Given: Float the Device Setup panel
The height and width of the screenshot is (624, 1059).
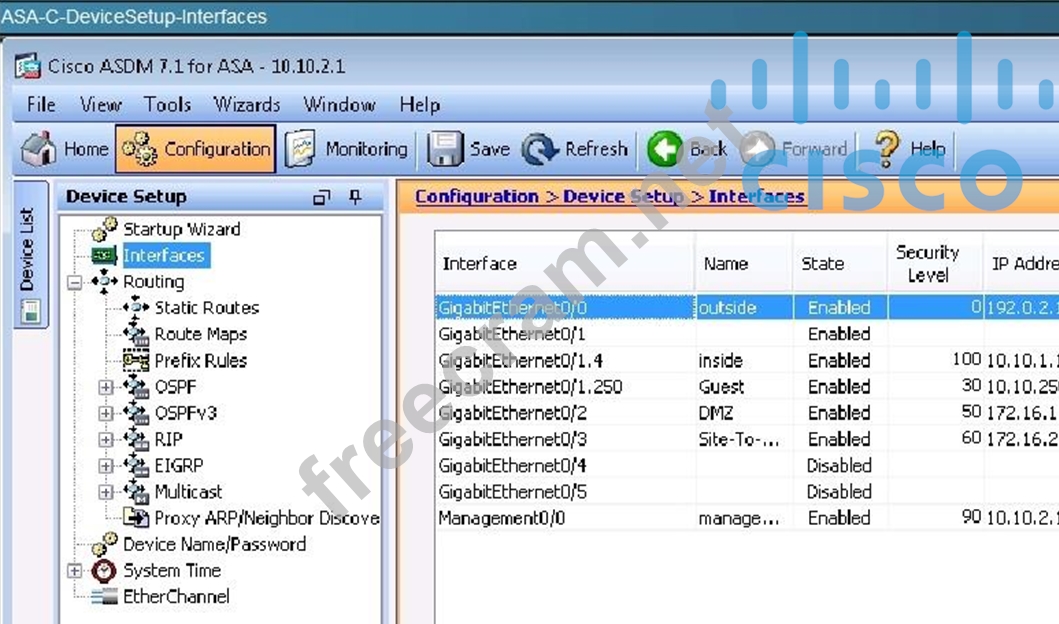Looking at the screenshot, I should [x=321, y=197].
